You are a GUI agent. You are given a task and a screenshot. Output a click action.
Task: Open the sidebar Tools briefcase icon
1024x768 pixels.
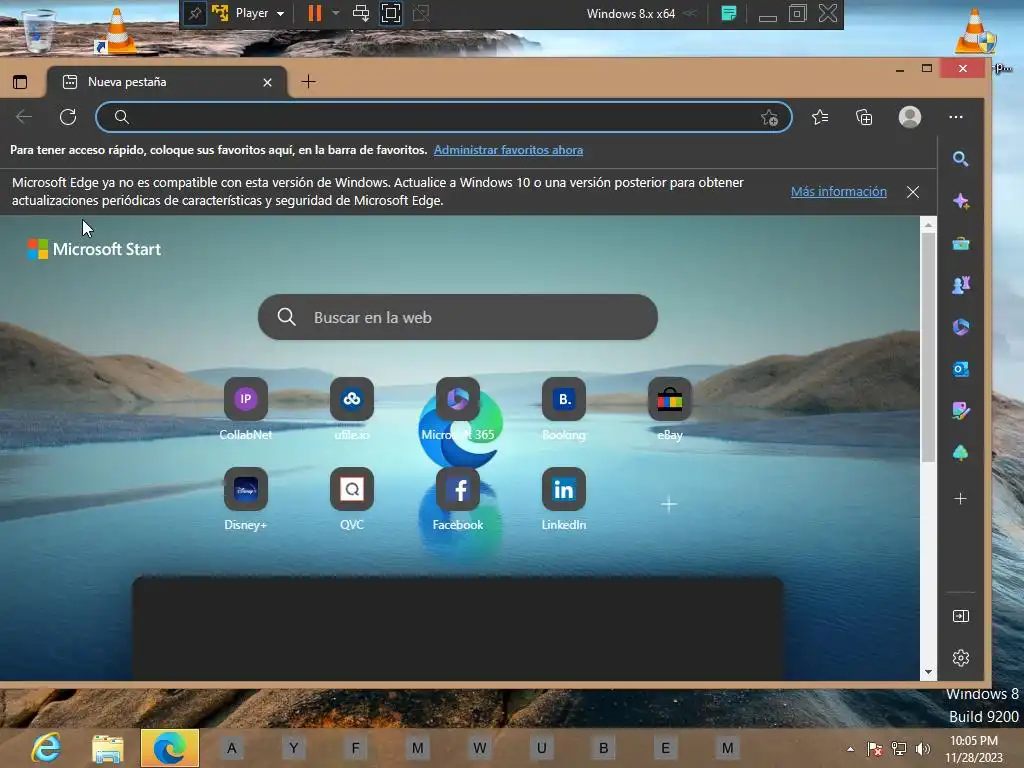pyautogui.click(x=960, y=244)
